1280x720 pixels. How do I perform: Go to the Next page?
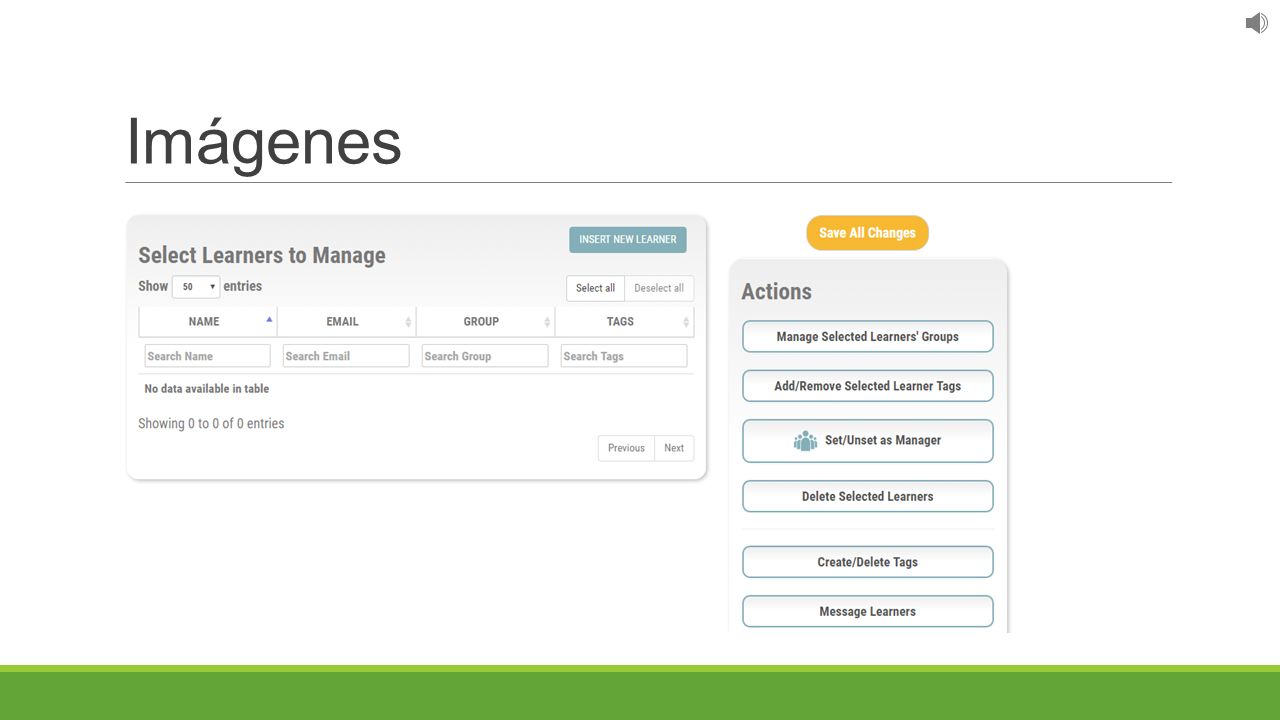674,448
